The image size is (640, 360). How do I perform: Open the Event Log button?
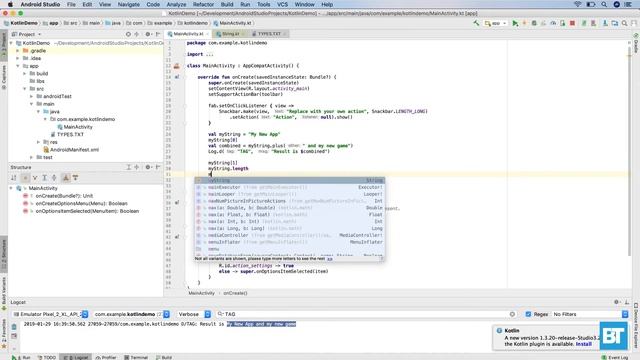(615, 357)
